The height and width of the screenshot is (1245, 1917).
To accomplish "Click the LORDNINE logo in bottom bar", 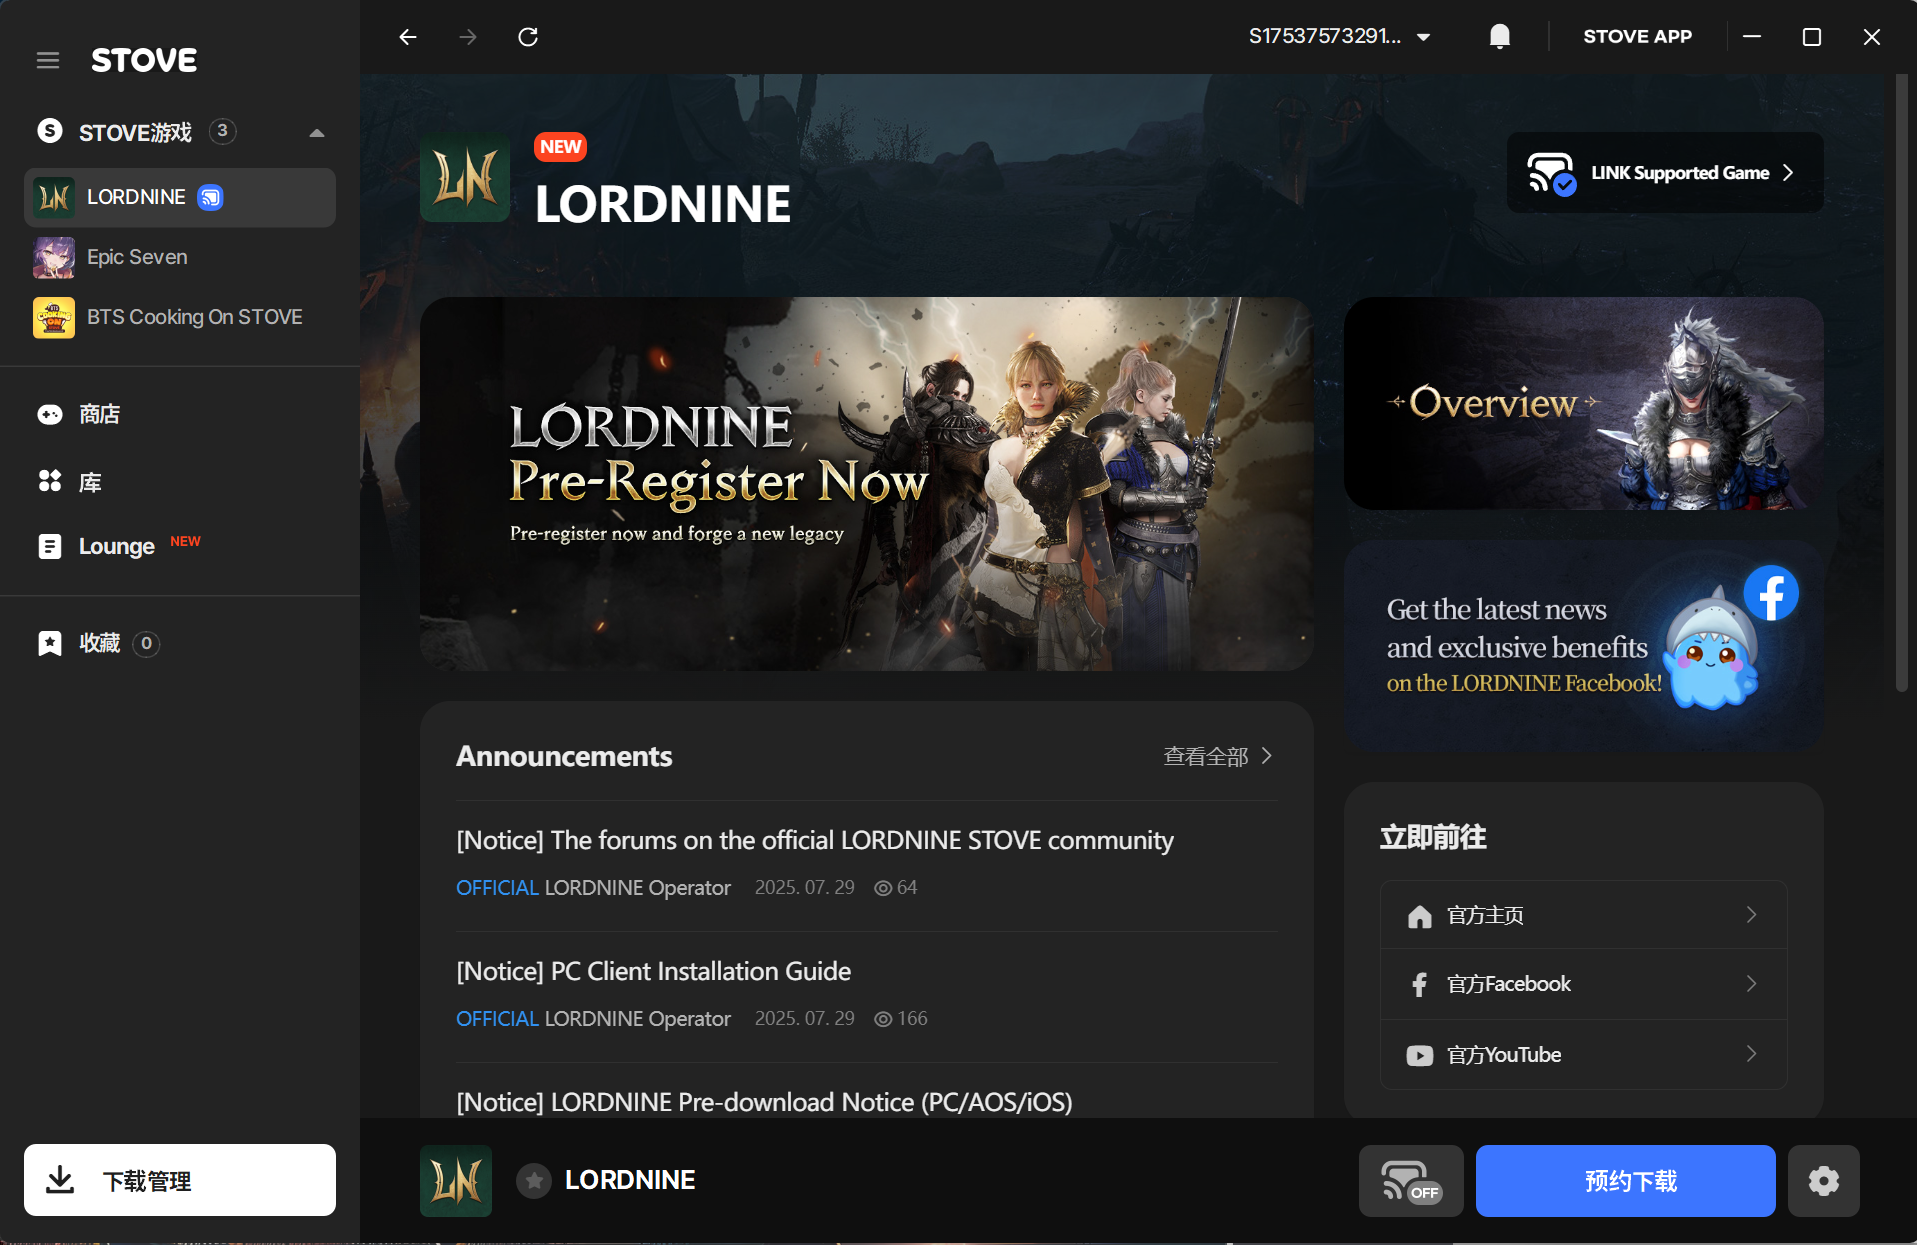I will point(456,1181).
